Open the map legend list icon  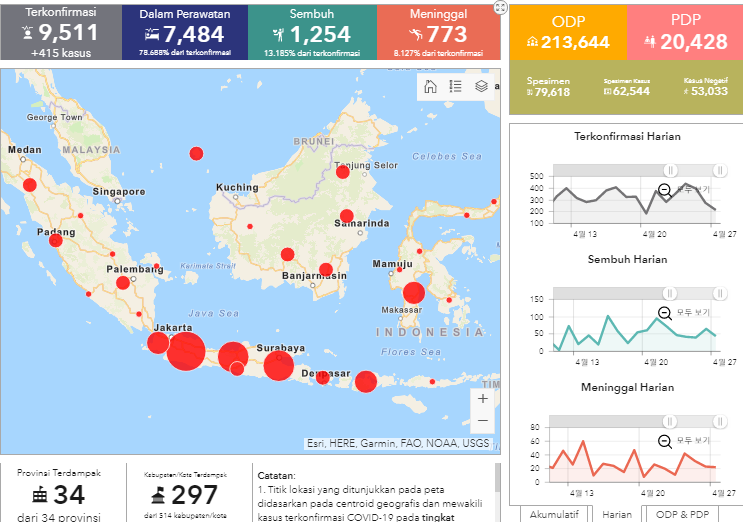pos(456,86)
